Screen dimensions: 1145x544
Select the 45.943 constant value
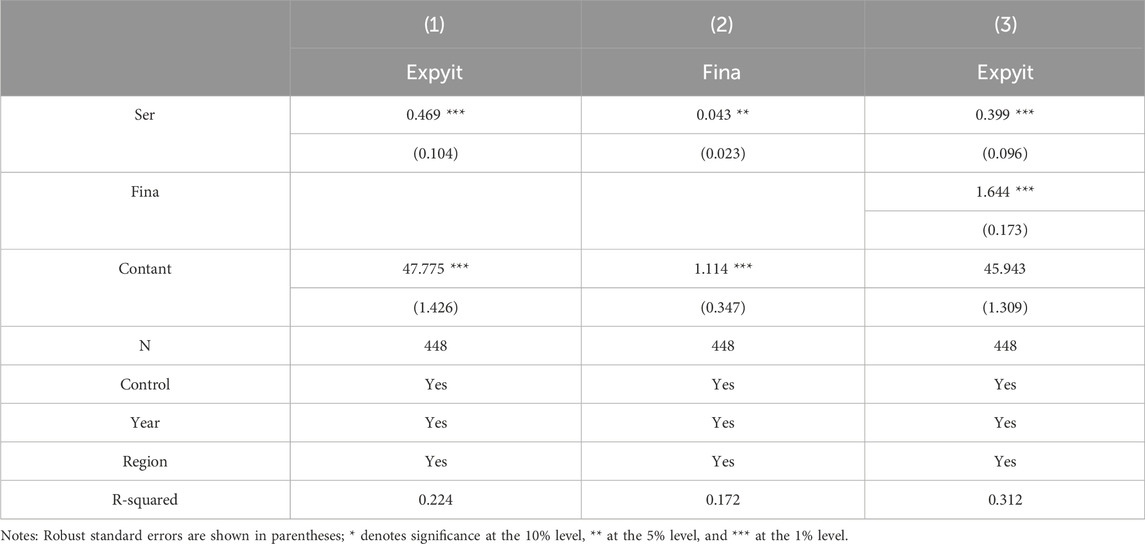coord(1005,269)
